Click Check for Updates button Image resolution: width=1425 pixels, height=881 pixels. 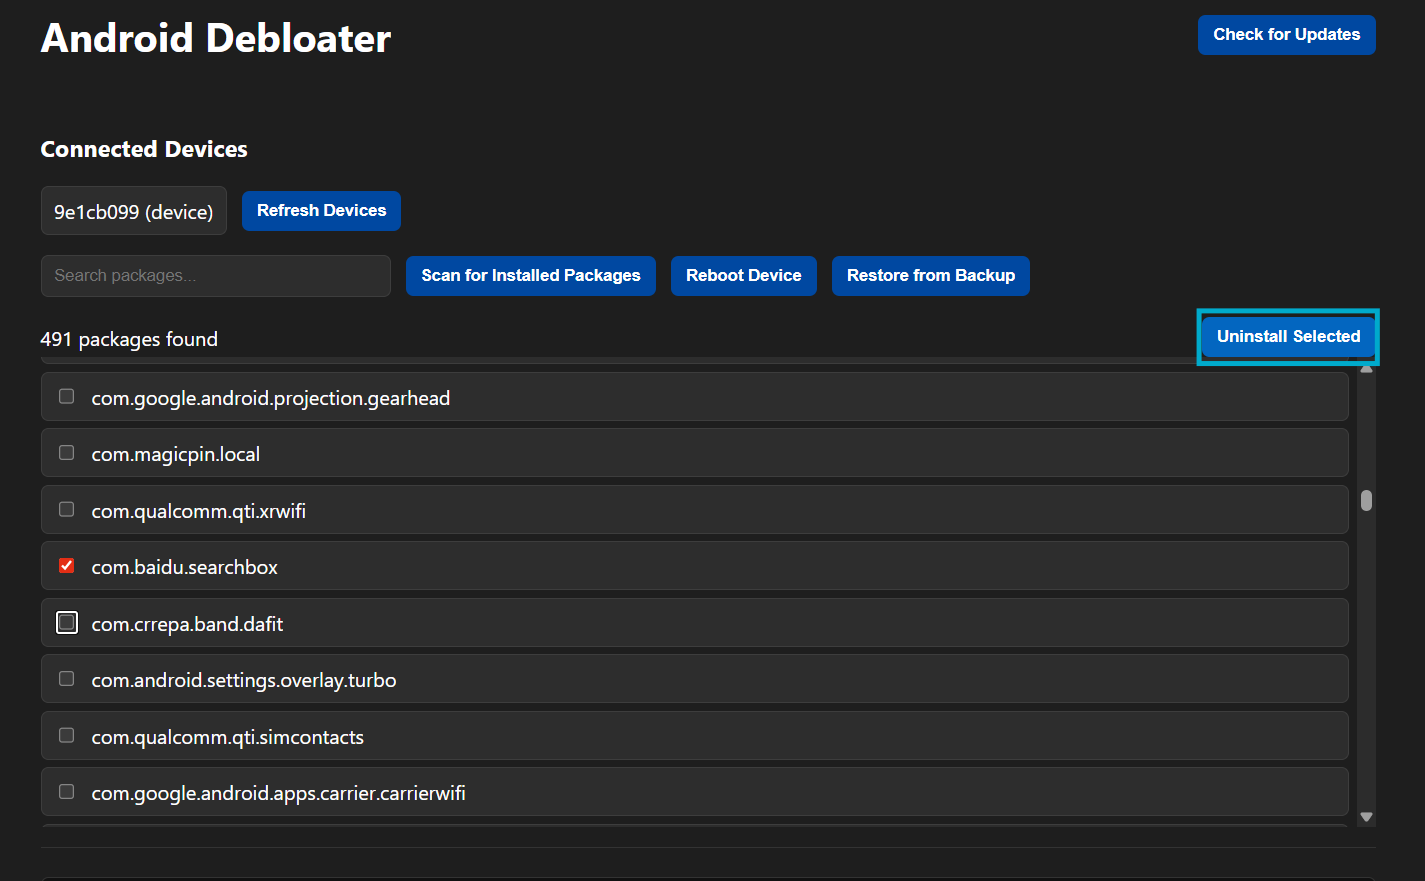click(1286, 35)
